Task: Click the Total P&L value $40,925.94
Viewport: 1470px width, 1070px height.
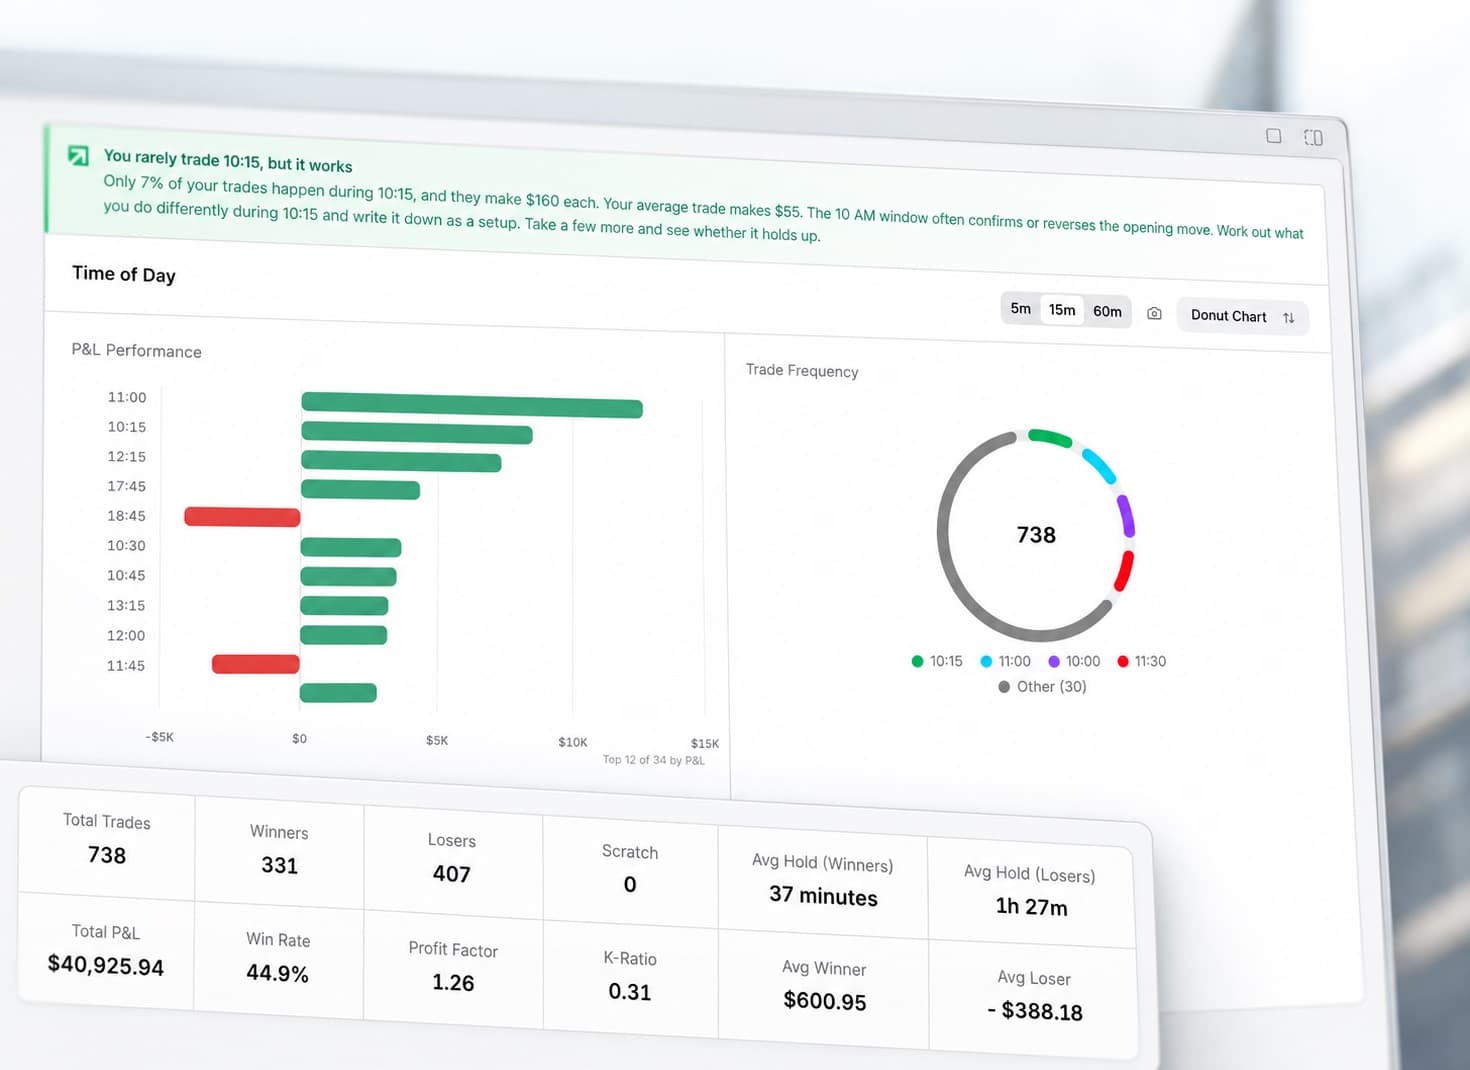Action: pos(106,965)
